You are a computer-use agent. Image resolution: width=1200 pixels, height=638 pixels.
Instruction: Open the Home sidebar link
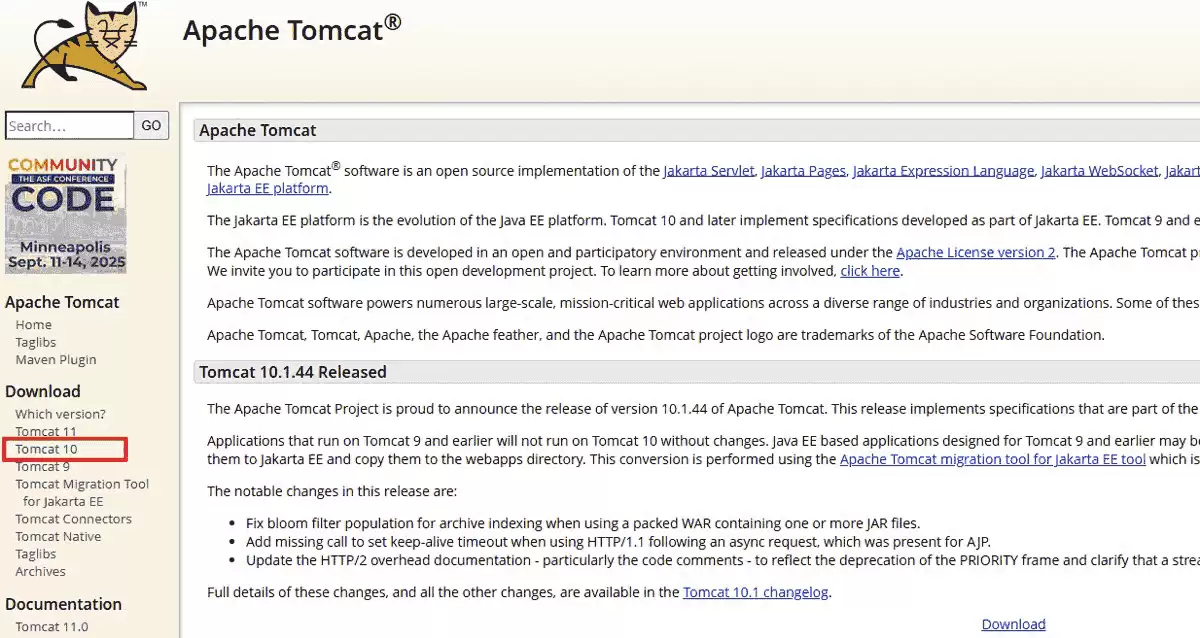[33, 324]
